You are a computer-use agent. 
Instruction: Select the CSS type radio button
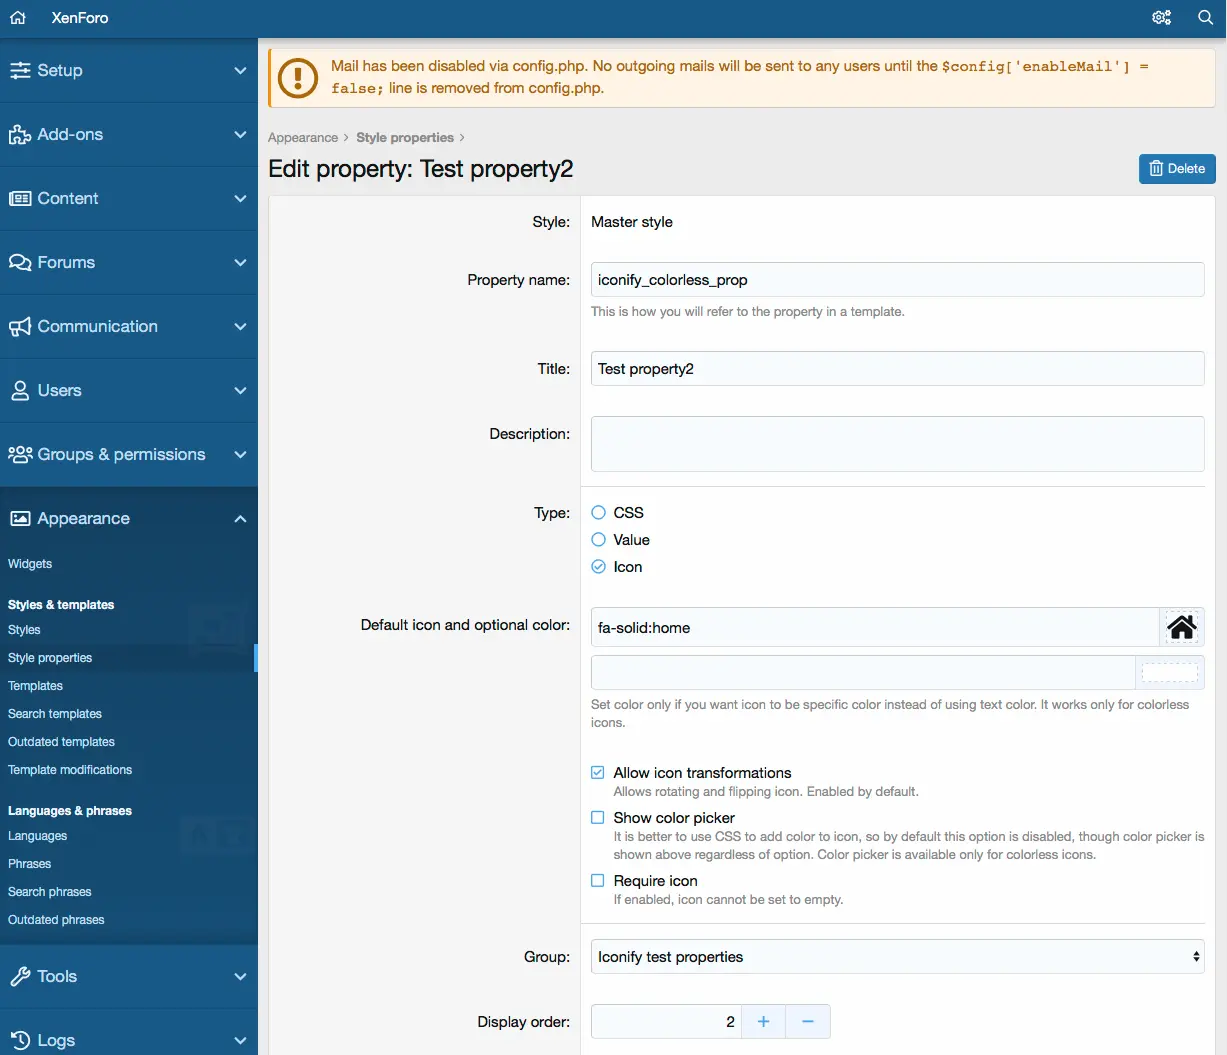point(600,512)
